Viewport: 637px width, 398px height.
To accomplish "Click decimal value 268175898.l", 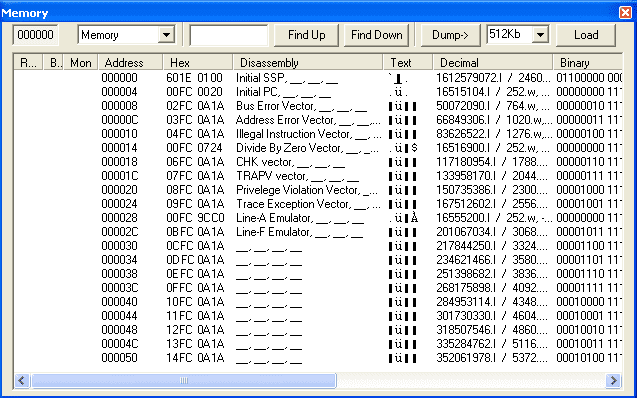I will 466,288.
